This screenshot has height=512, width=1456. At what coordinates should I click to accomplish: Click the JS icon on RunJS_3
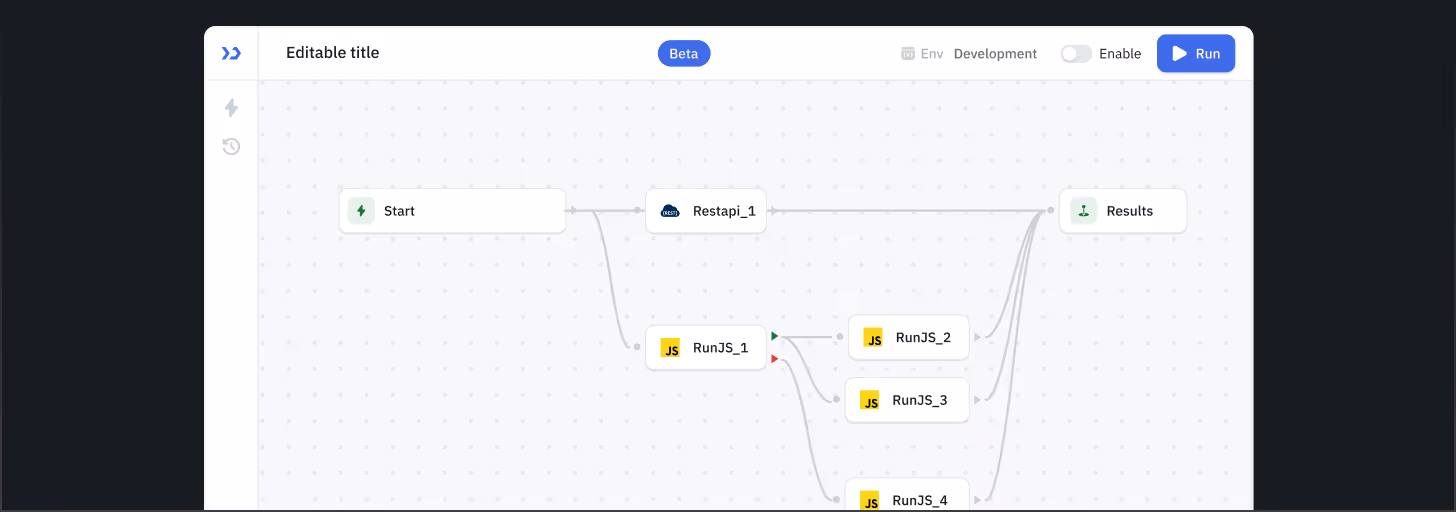coord(870,401)
